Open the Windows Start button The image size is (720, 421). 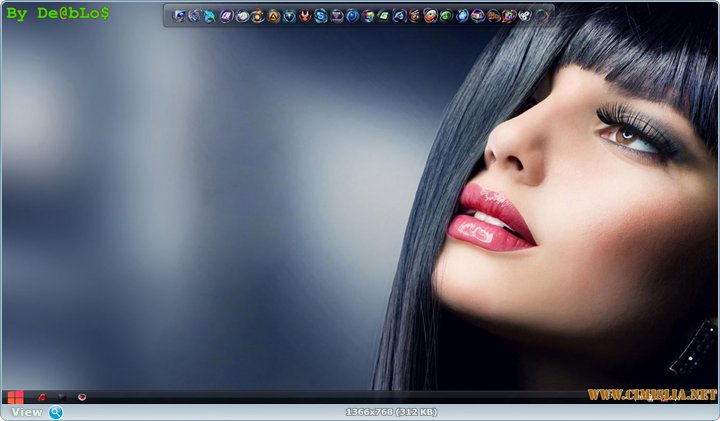pos(15,397)
